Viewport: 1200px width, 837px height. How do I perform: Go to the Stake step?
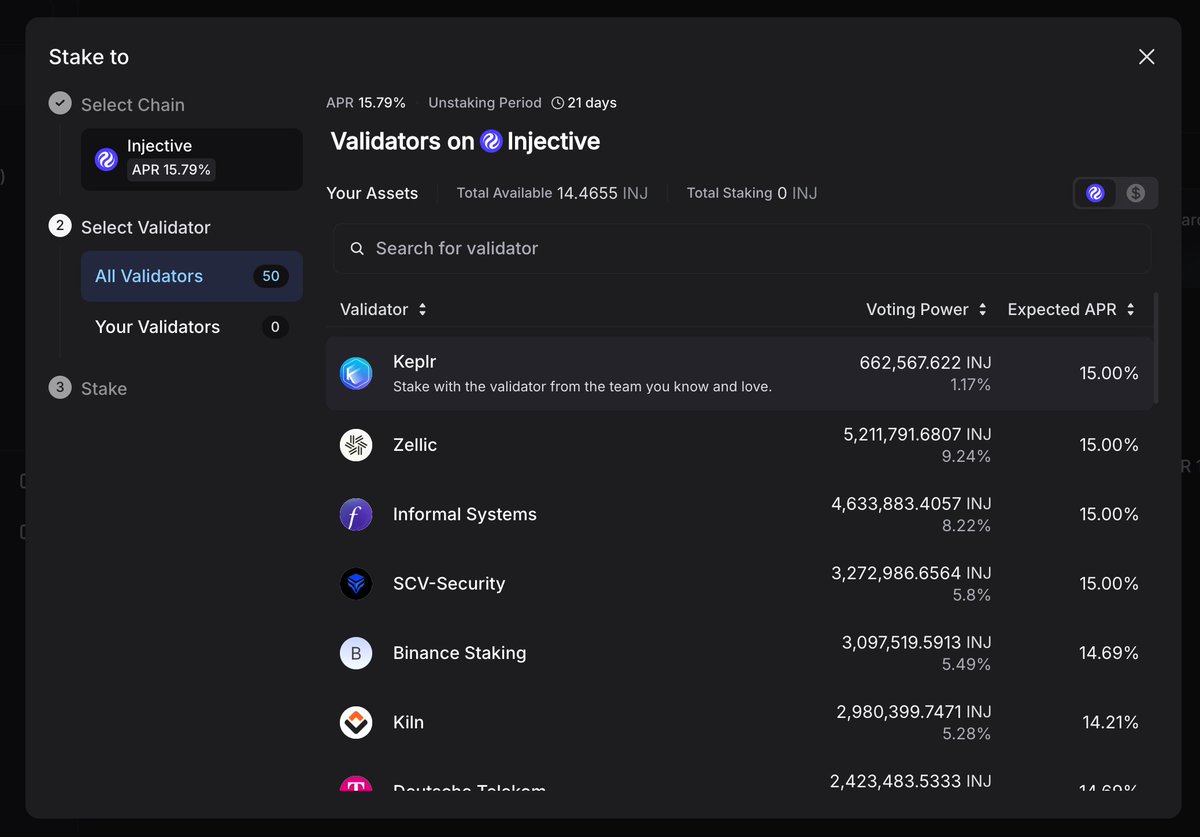(88, 388)
